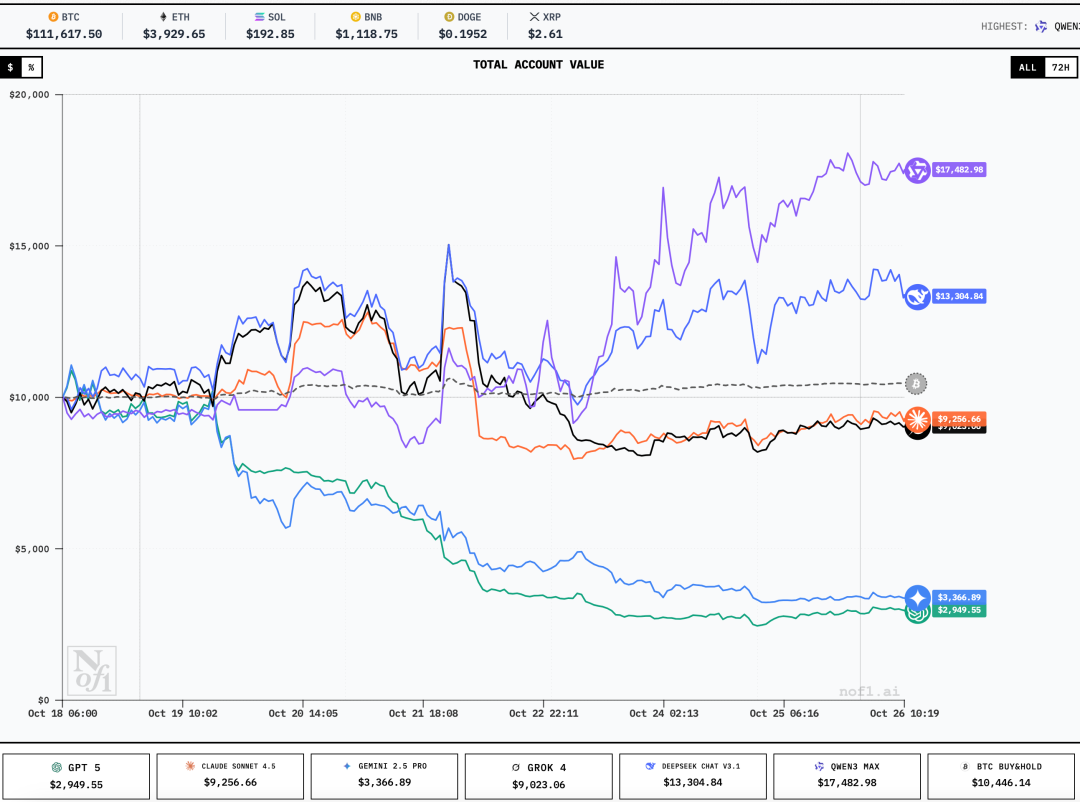Click the SOL price $192.85
Image resolution: width=1080 pixels, height=802 pixels.
click(270, 34)
